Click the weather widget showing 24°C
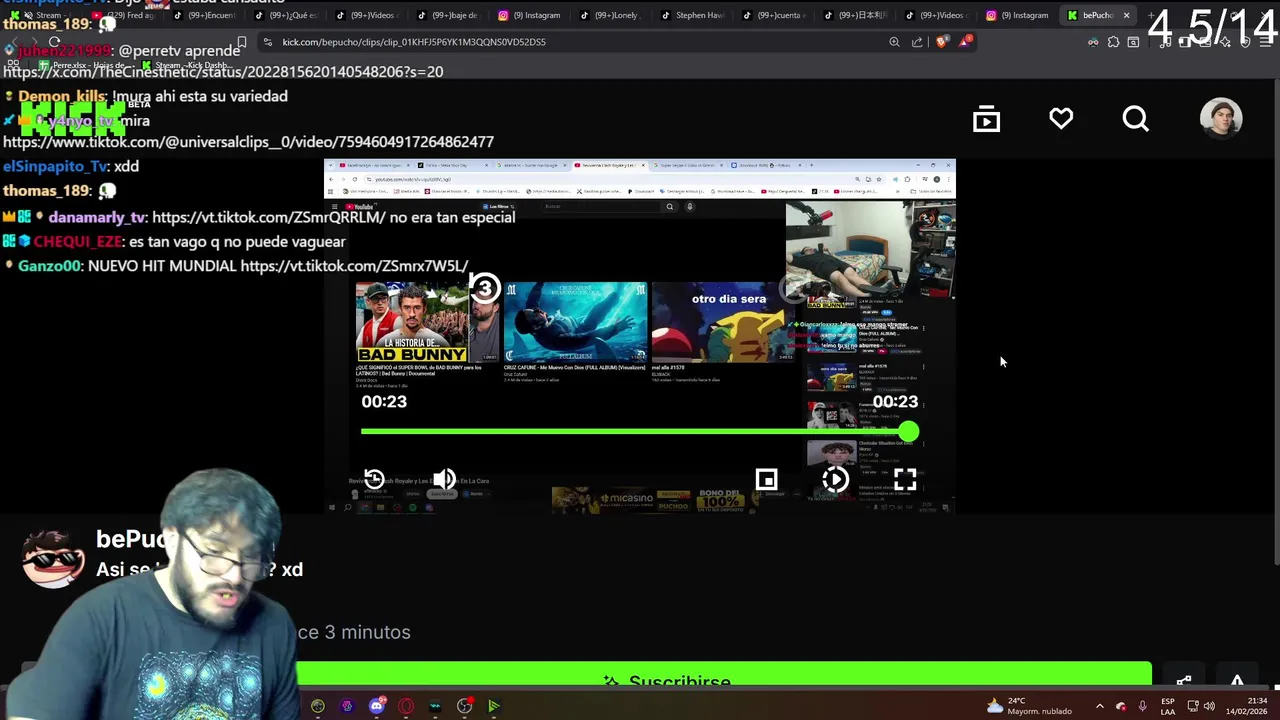Screen dimensions: 1280x720 (1029, 706)
